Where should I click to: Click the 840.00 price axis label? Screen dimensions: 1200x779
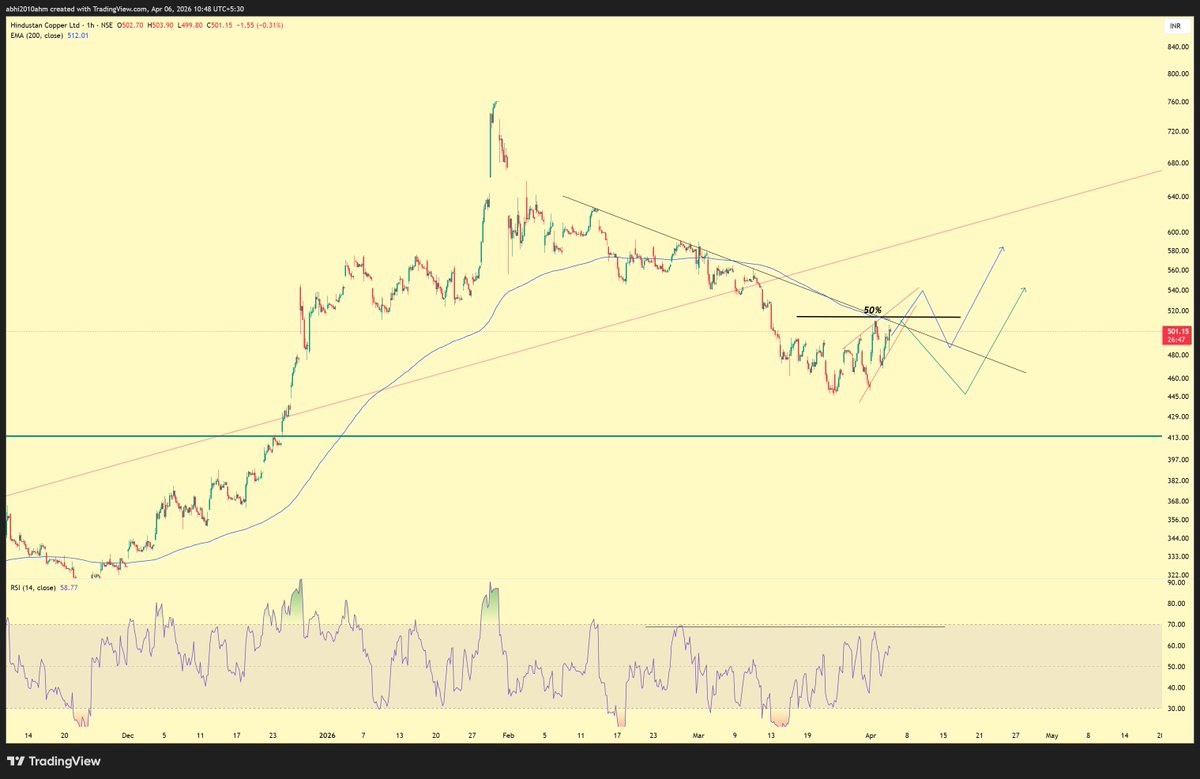[x=1177, y=46]
